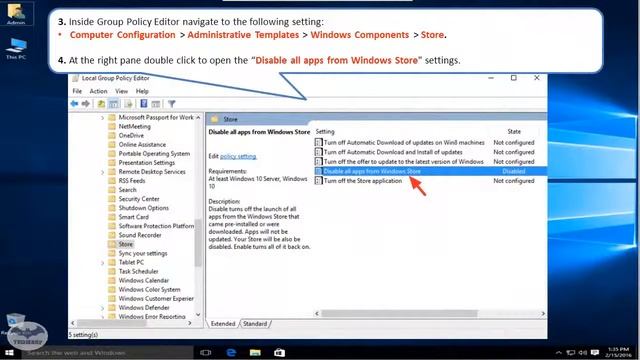Image resolution: width=640 pixels, height=360 pixels.
Task: Click the tree horizontal scroll right arrow
Action: tap(189, 323)
